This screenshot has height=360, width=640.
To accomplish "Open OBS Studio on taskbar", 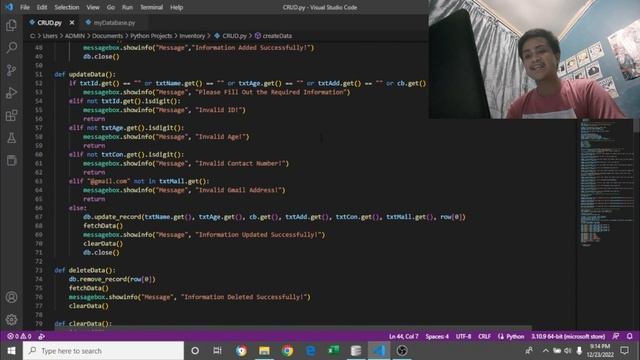I will [402, 351].
